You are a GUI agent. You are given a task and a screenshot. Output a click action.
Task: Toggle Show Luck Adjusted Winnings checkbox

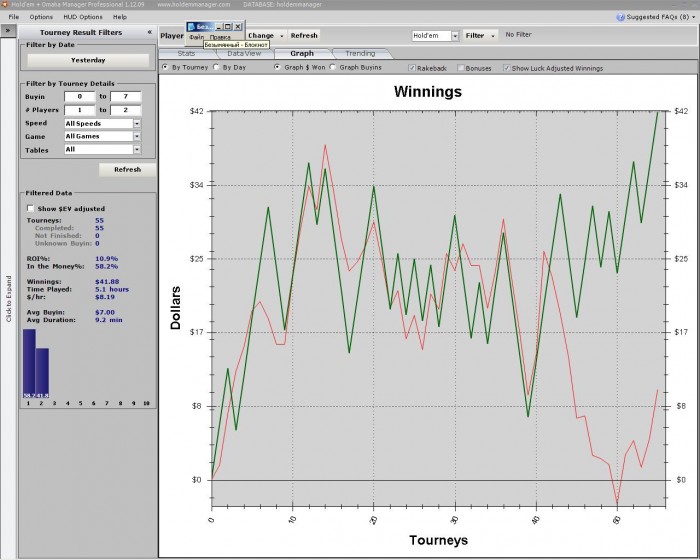507,68
